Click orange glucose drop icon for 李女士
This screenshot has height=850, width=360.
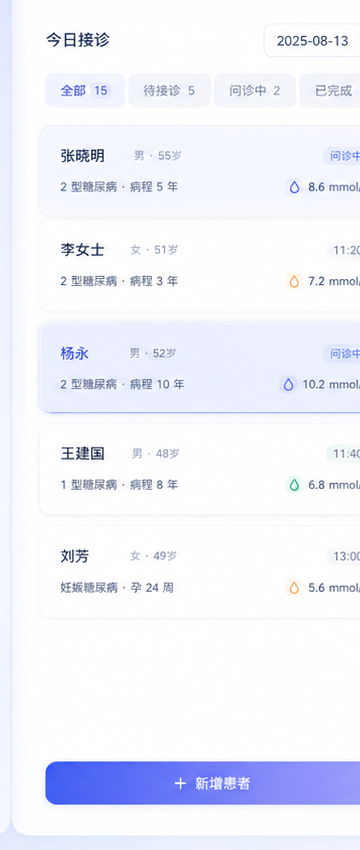[x=294, y=281]
